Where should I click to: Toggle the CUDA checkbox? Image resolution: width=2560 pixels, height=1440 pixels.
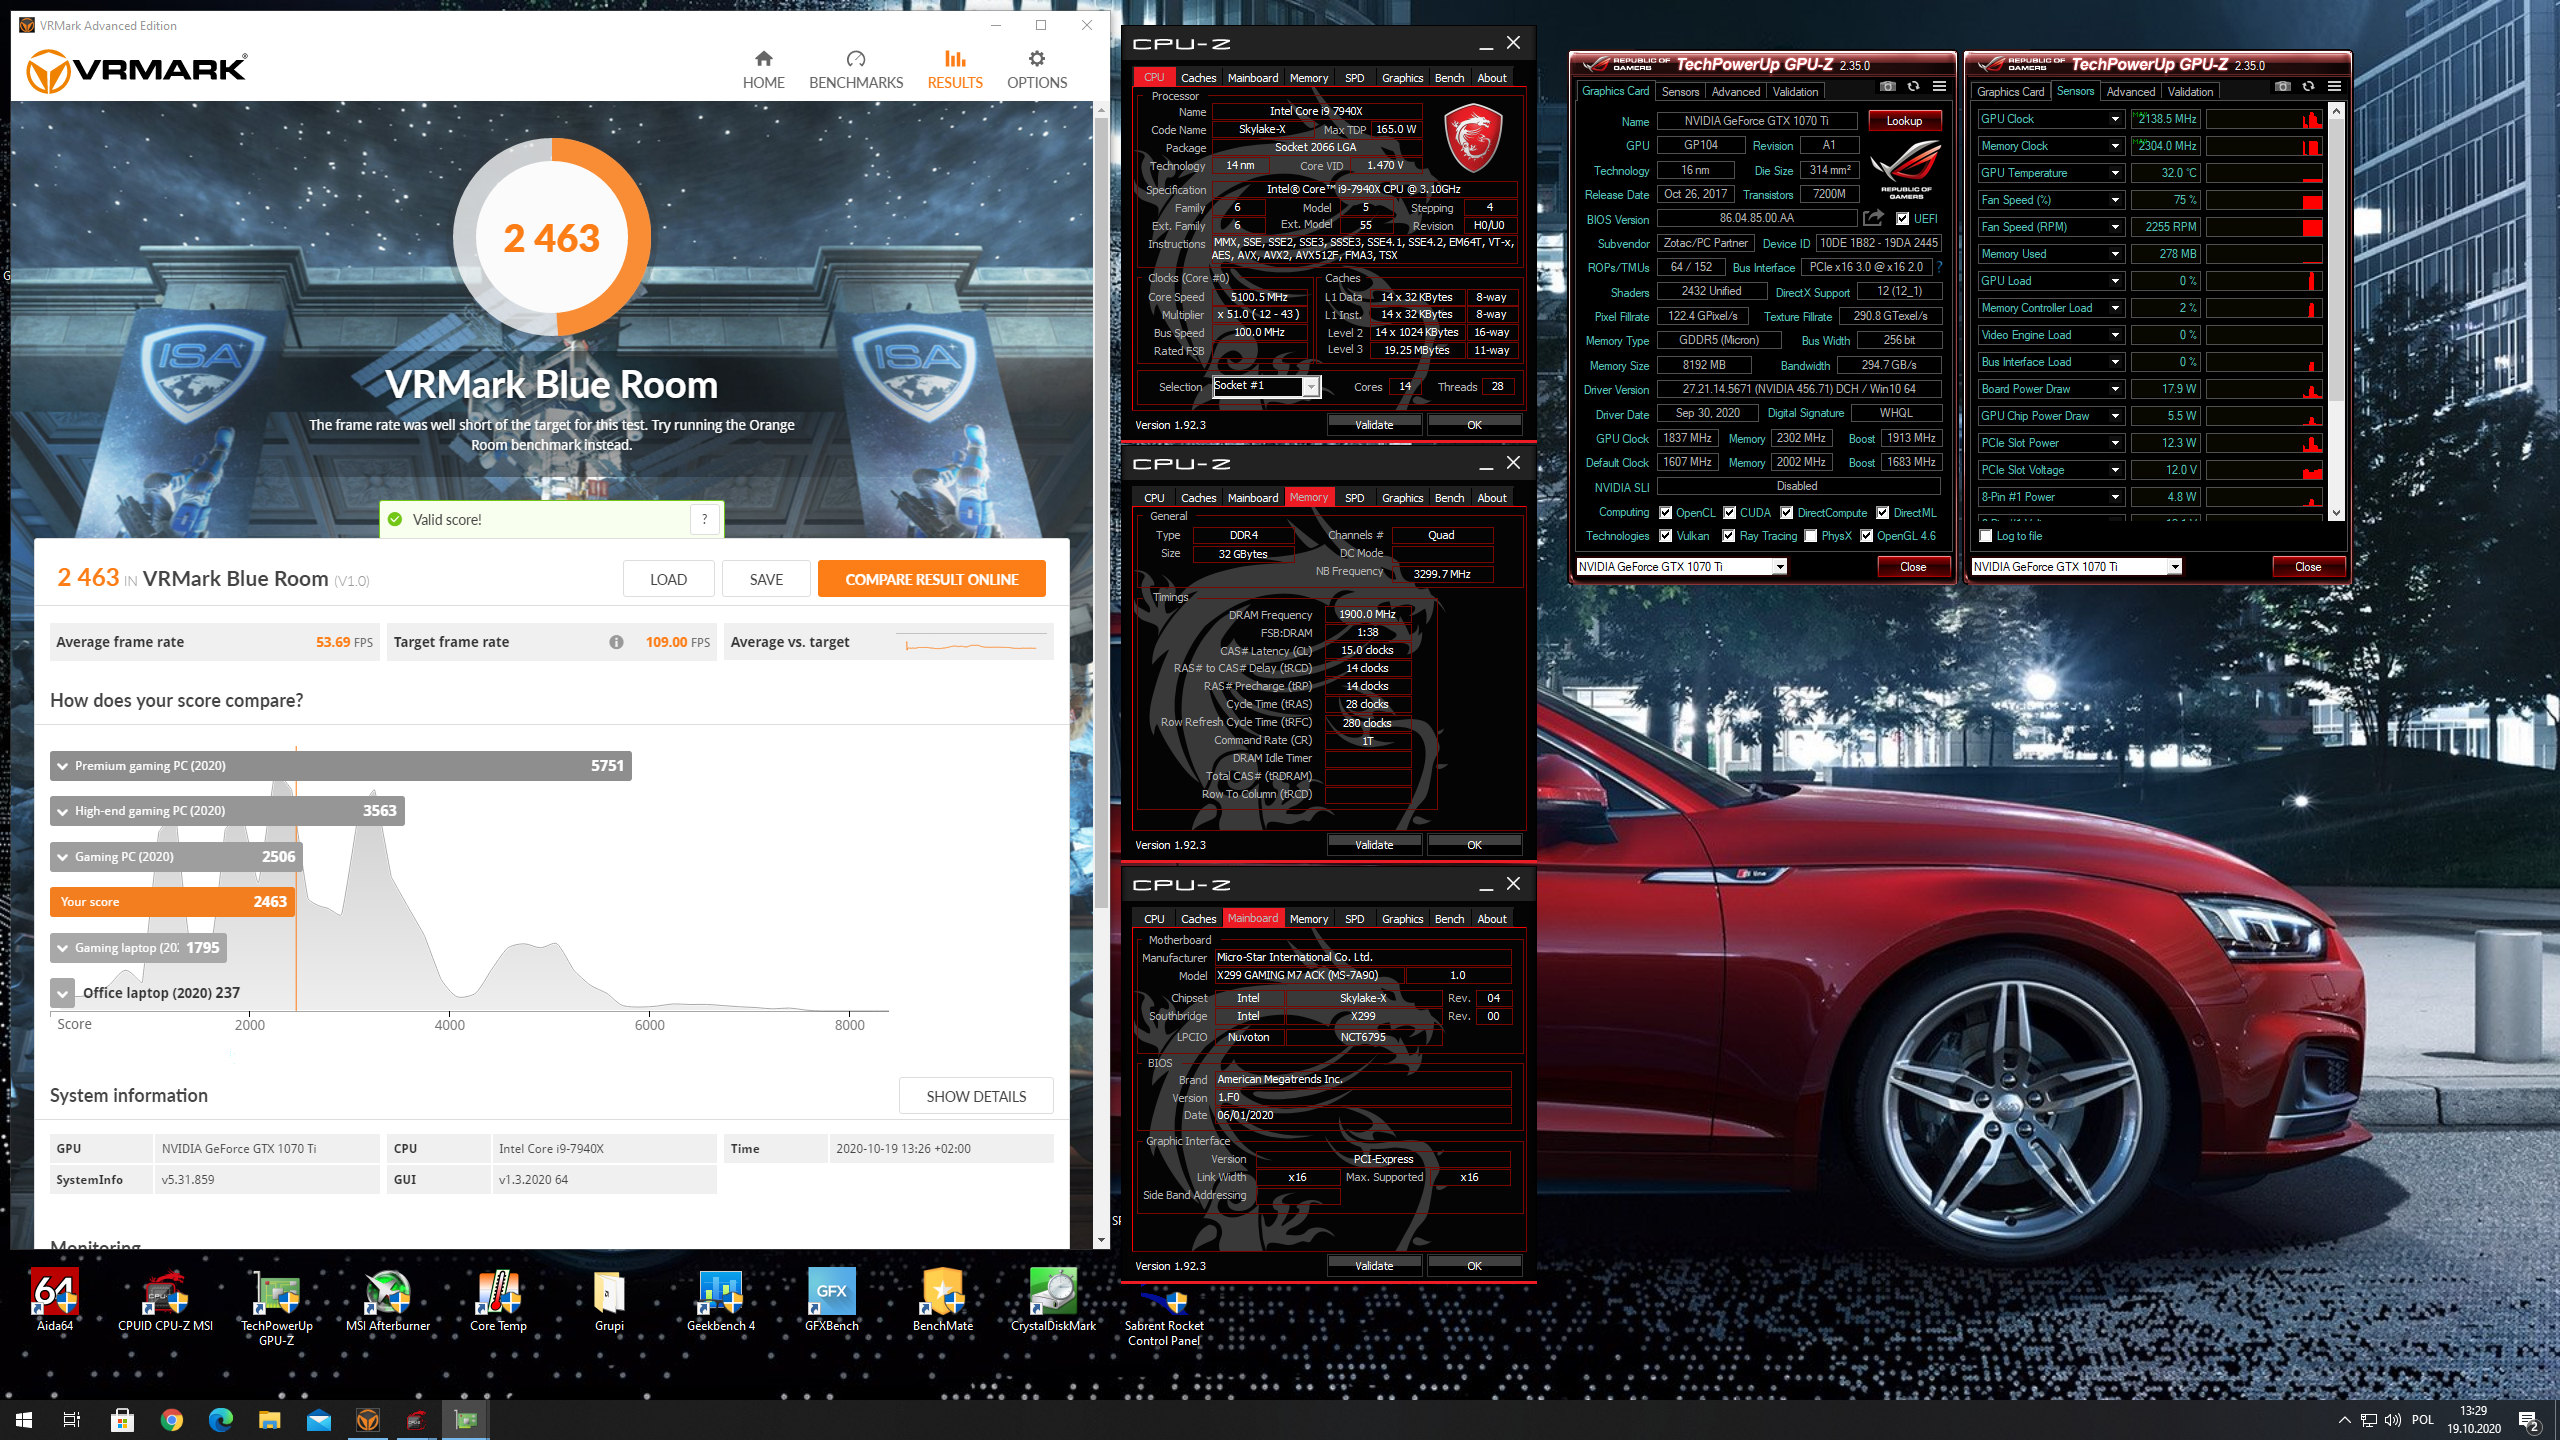click(1729, 512)
